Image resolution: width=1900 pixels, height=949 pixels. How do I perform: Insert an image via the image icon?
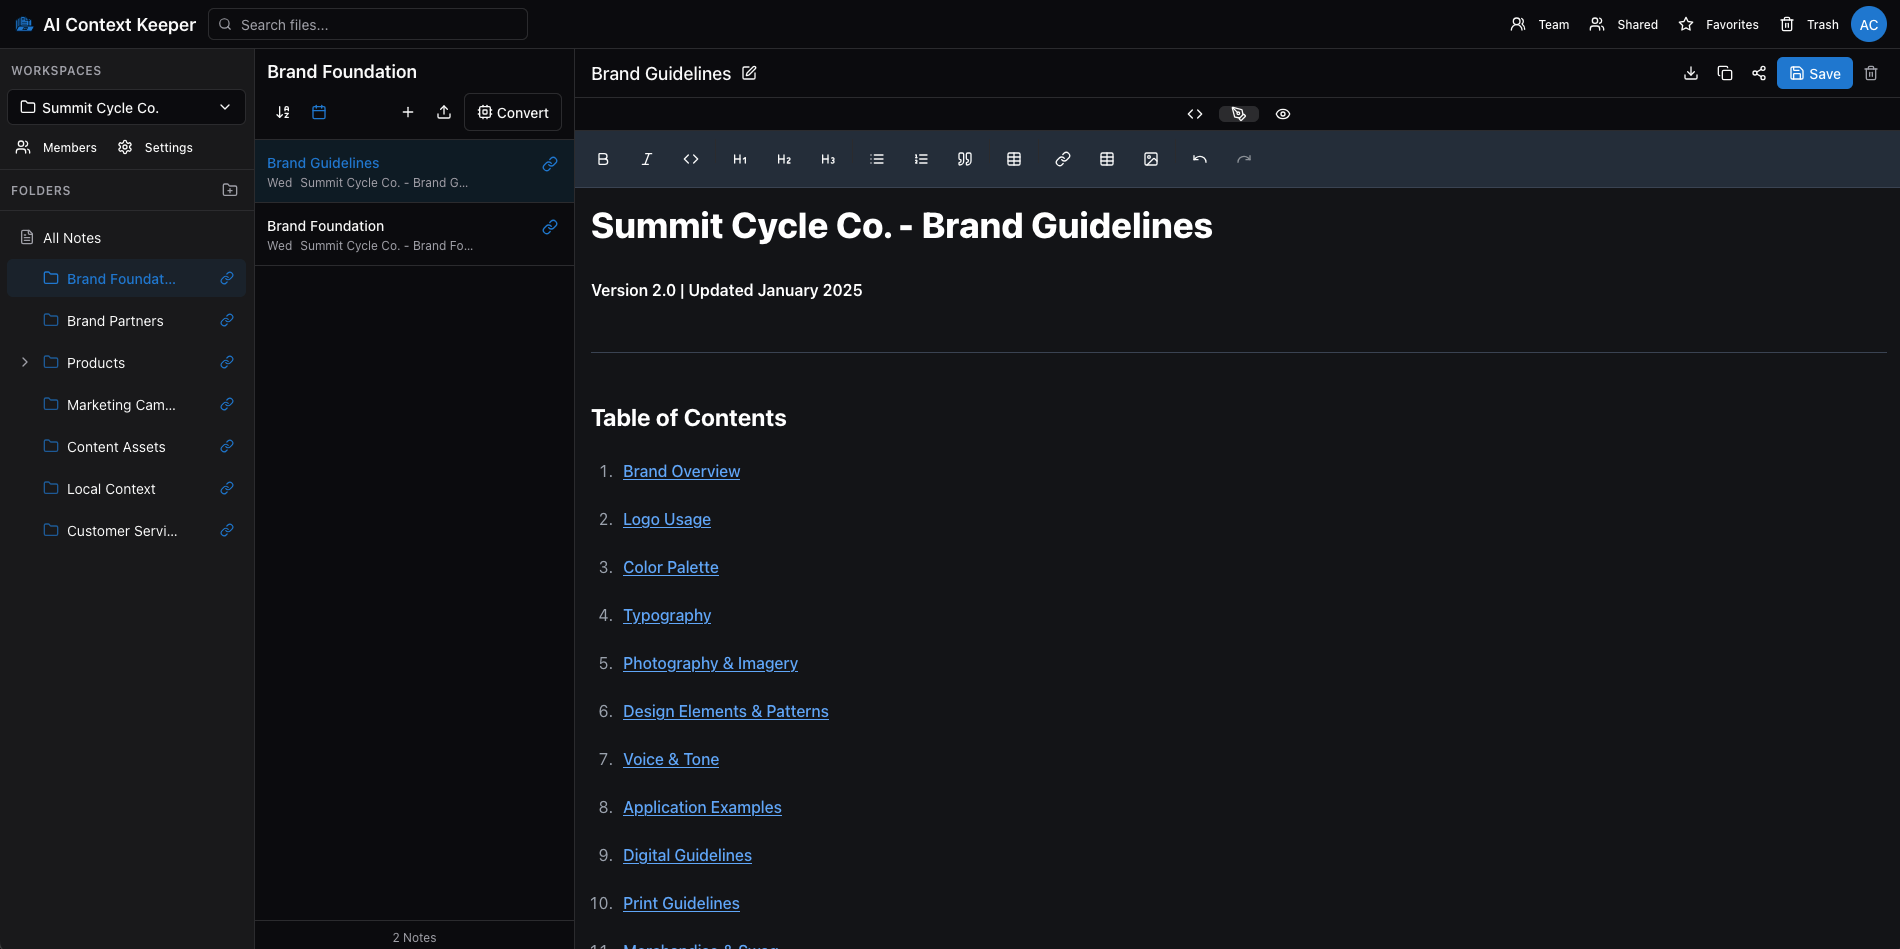1151,159
